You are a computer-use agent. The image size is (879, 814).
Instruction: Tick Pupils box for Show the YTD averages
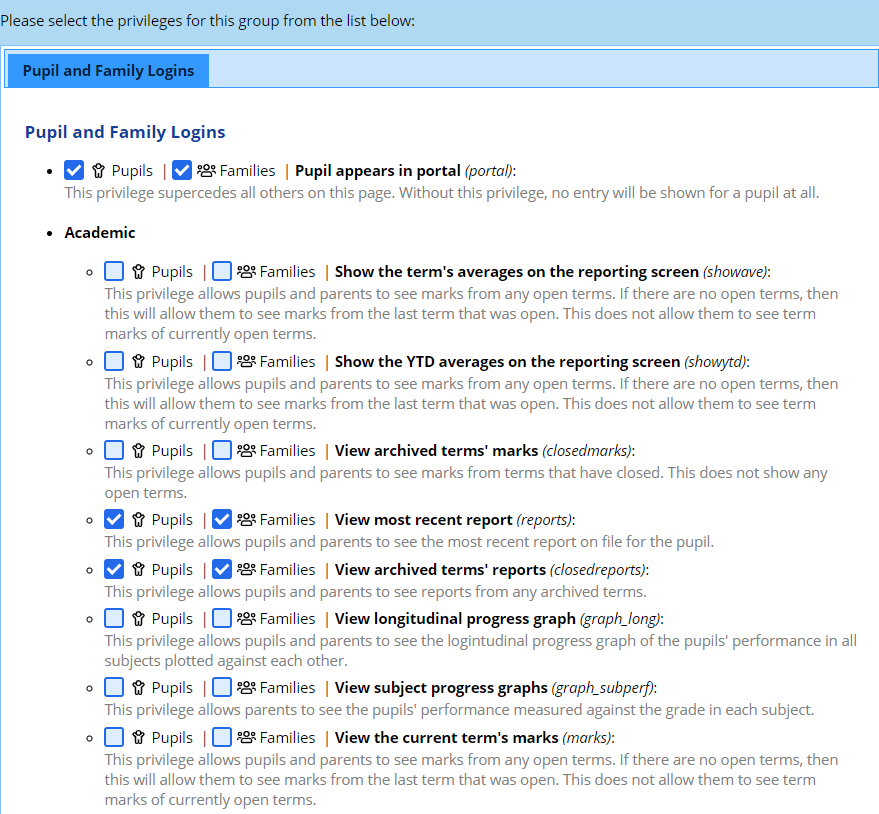114,361
